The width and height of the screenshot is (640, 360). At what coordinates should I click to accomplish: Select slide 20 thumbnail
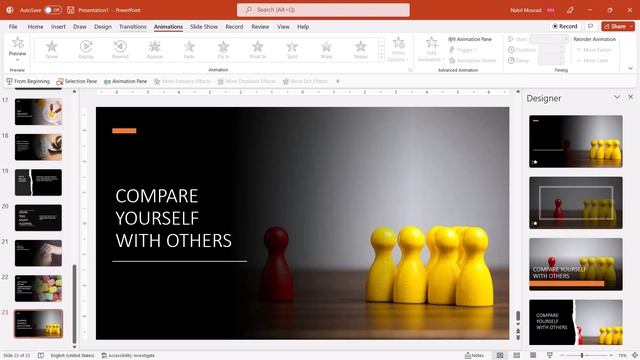[38, 218]
